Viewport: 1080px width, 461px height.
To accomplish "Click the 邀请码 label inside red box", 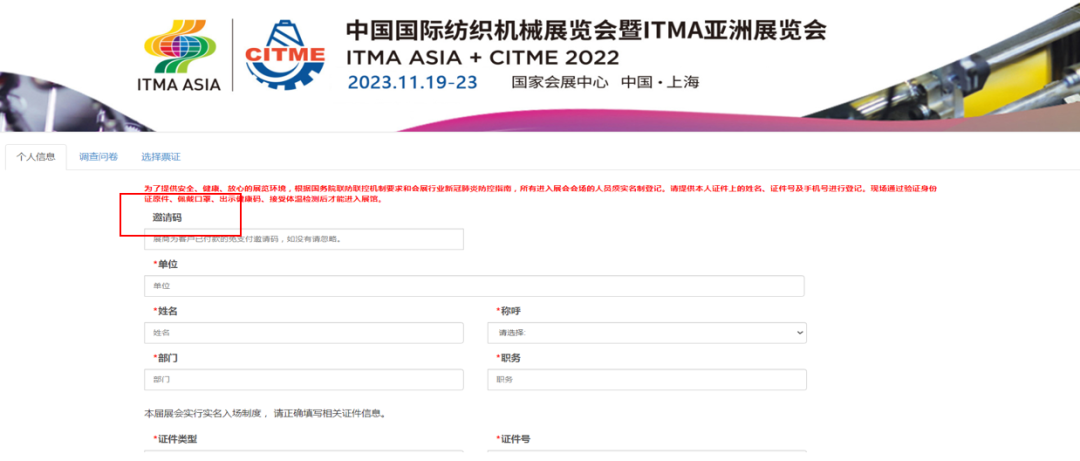I will [x=167, y=218].
